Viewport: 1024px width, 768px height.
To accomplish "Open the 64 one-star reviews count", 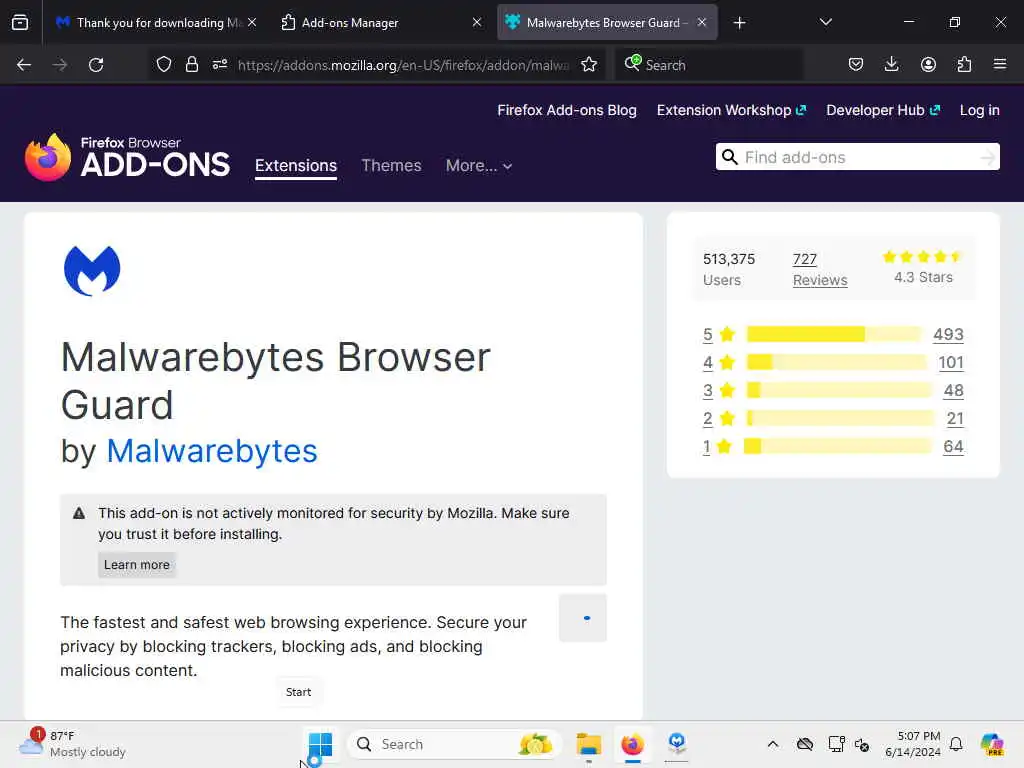I will (x=953, y=447).
